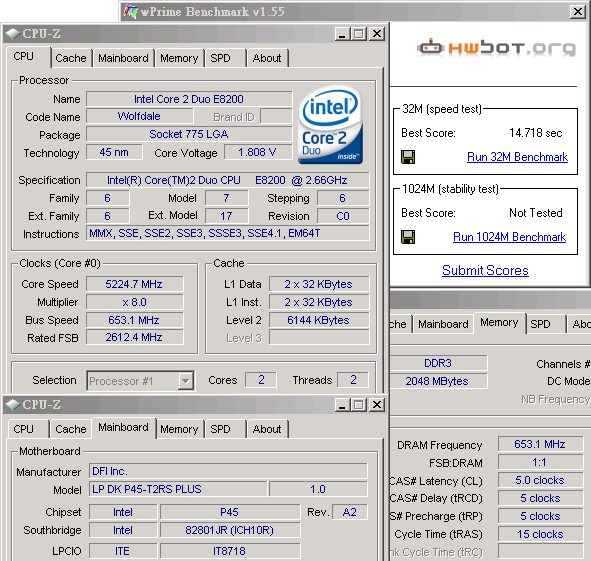Screen dimensions: 591x561
Task: Click the LPCIO IT8718 value
Action: (230, 551)
